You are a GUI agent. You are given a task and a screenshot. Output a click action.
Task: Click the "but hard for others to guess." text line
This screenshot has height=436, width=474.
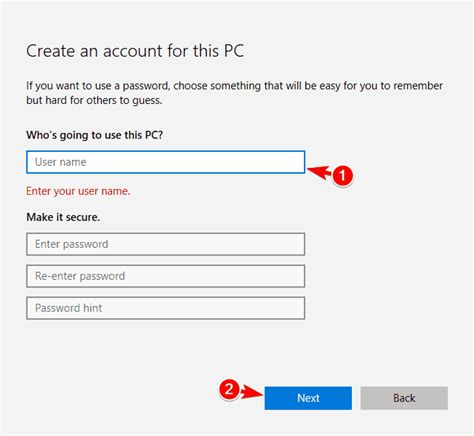pyautogui.click(x=94, y=100)
